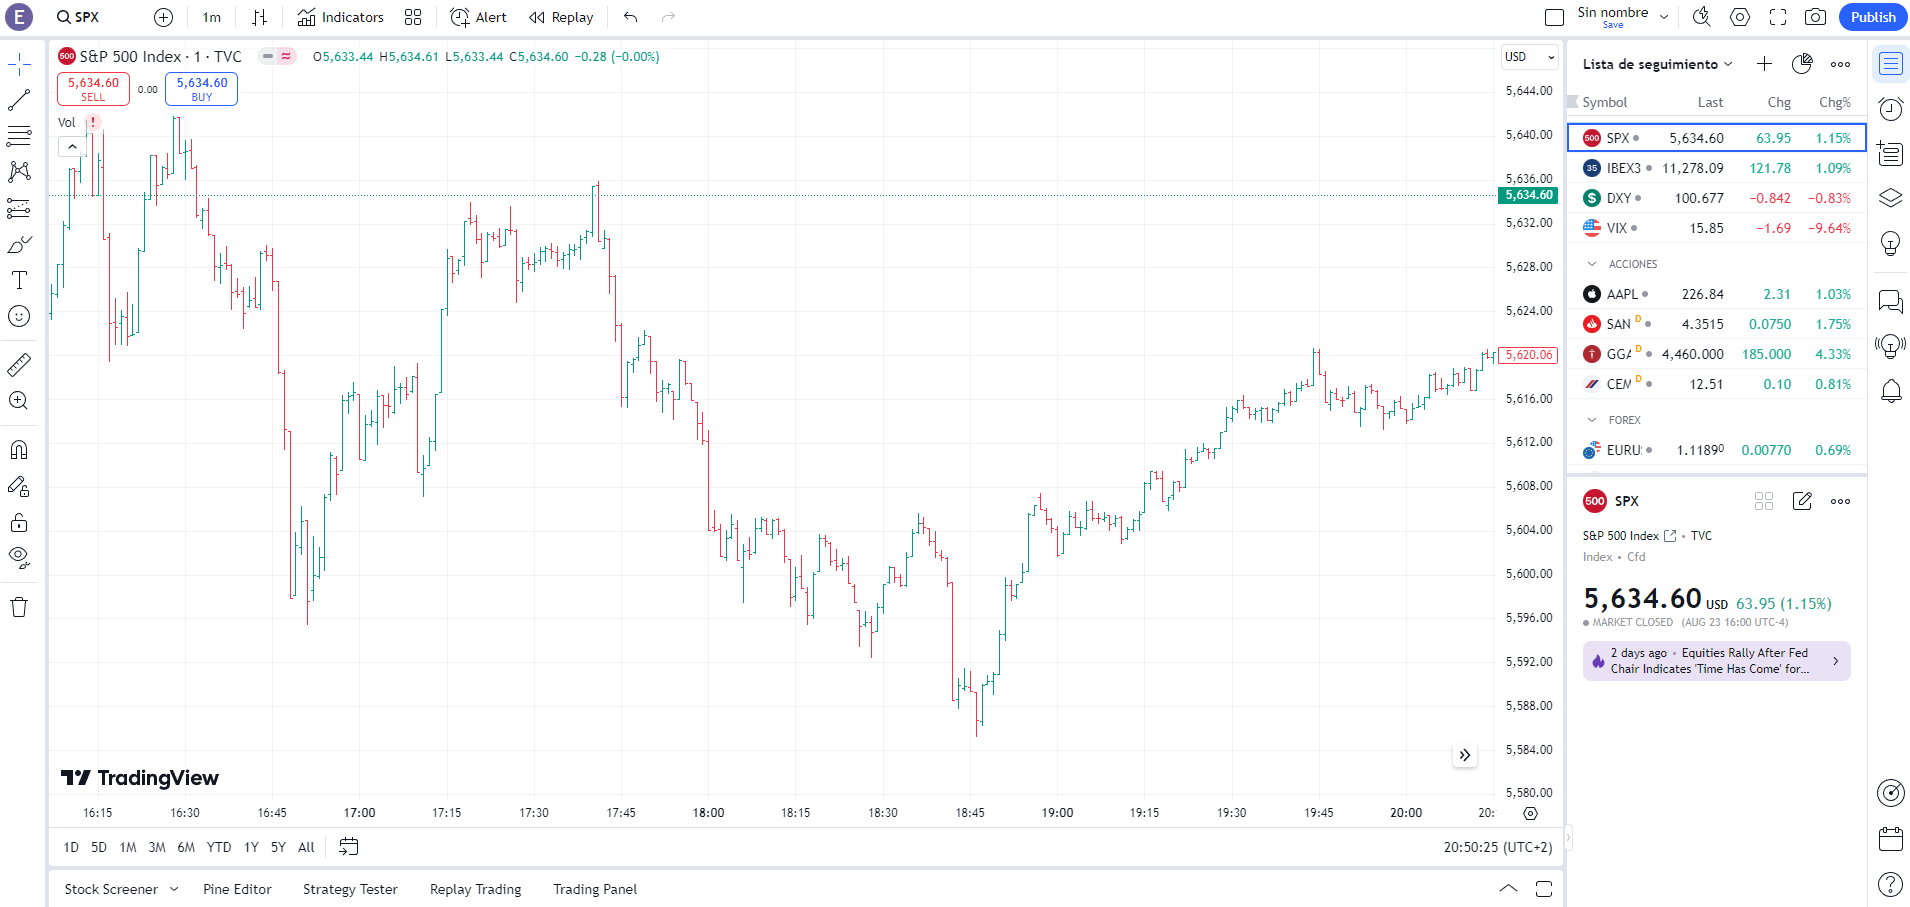Open the USD currency dropdown
This screenshot has height=907, width=1910.
tap(1530, 57)
